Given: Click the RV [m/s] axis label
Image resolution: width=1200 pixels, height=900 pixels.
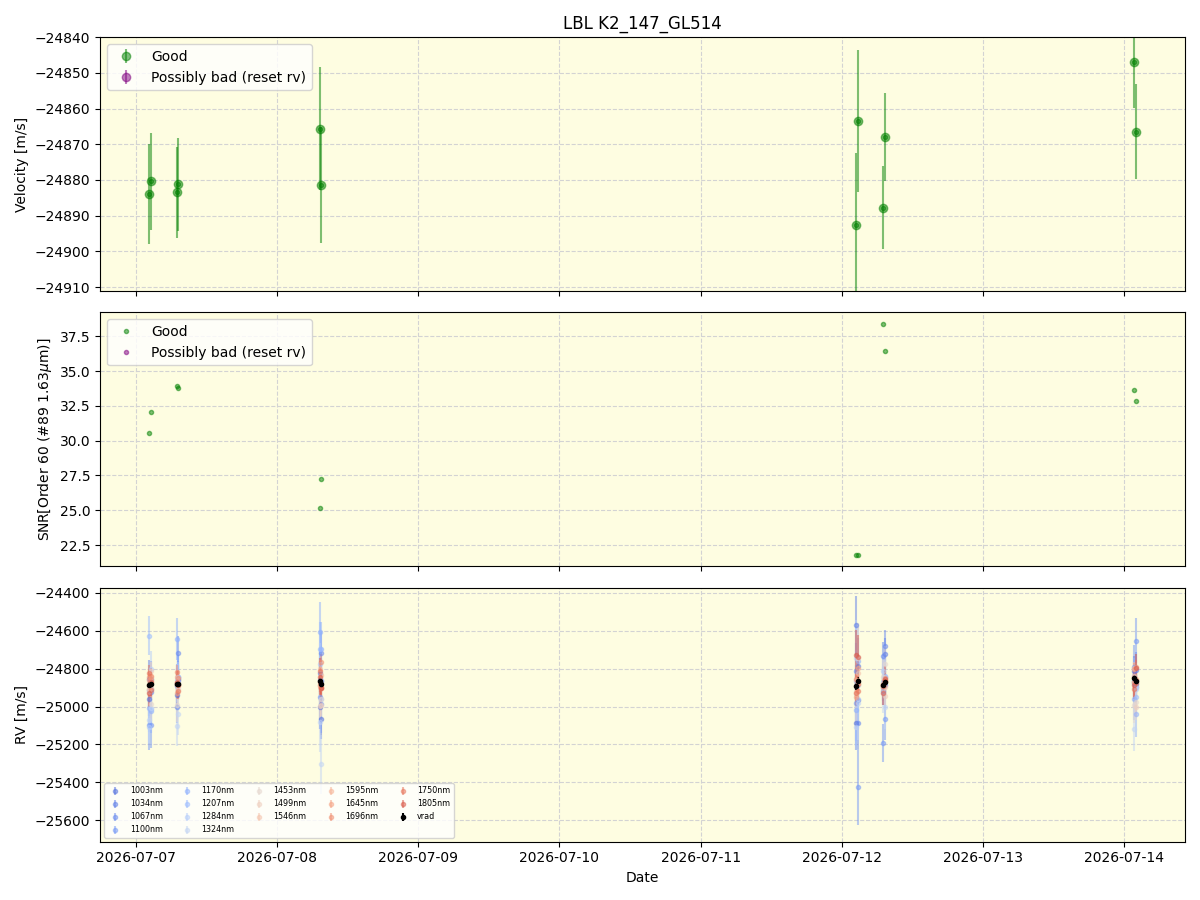Looking at the screenshot, I should [21, 715].
